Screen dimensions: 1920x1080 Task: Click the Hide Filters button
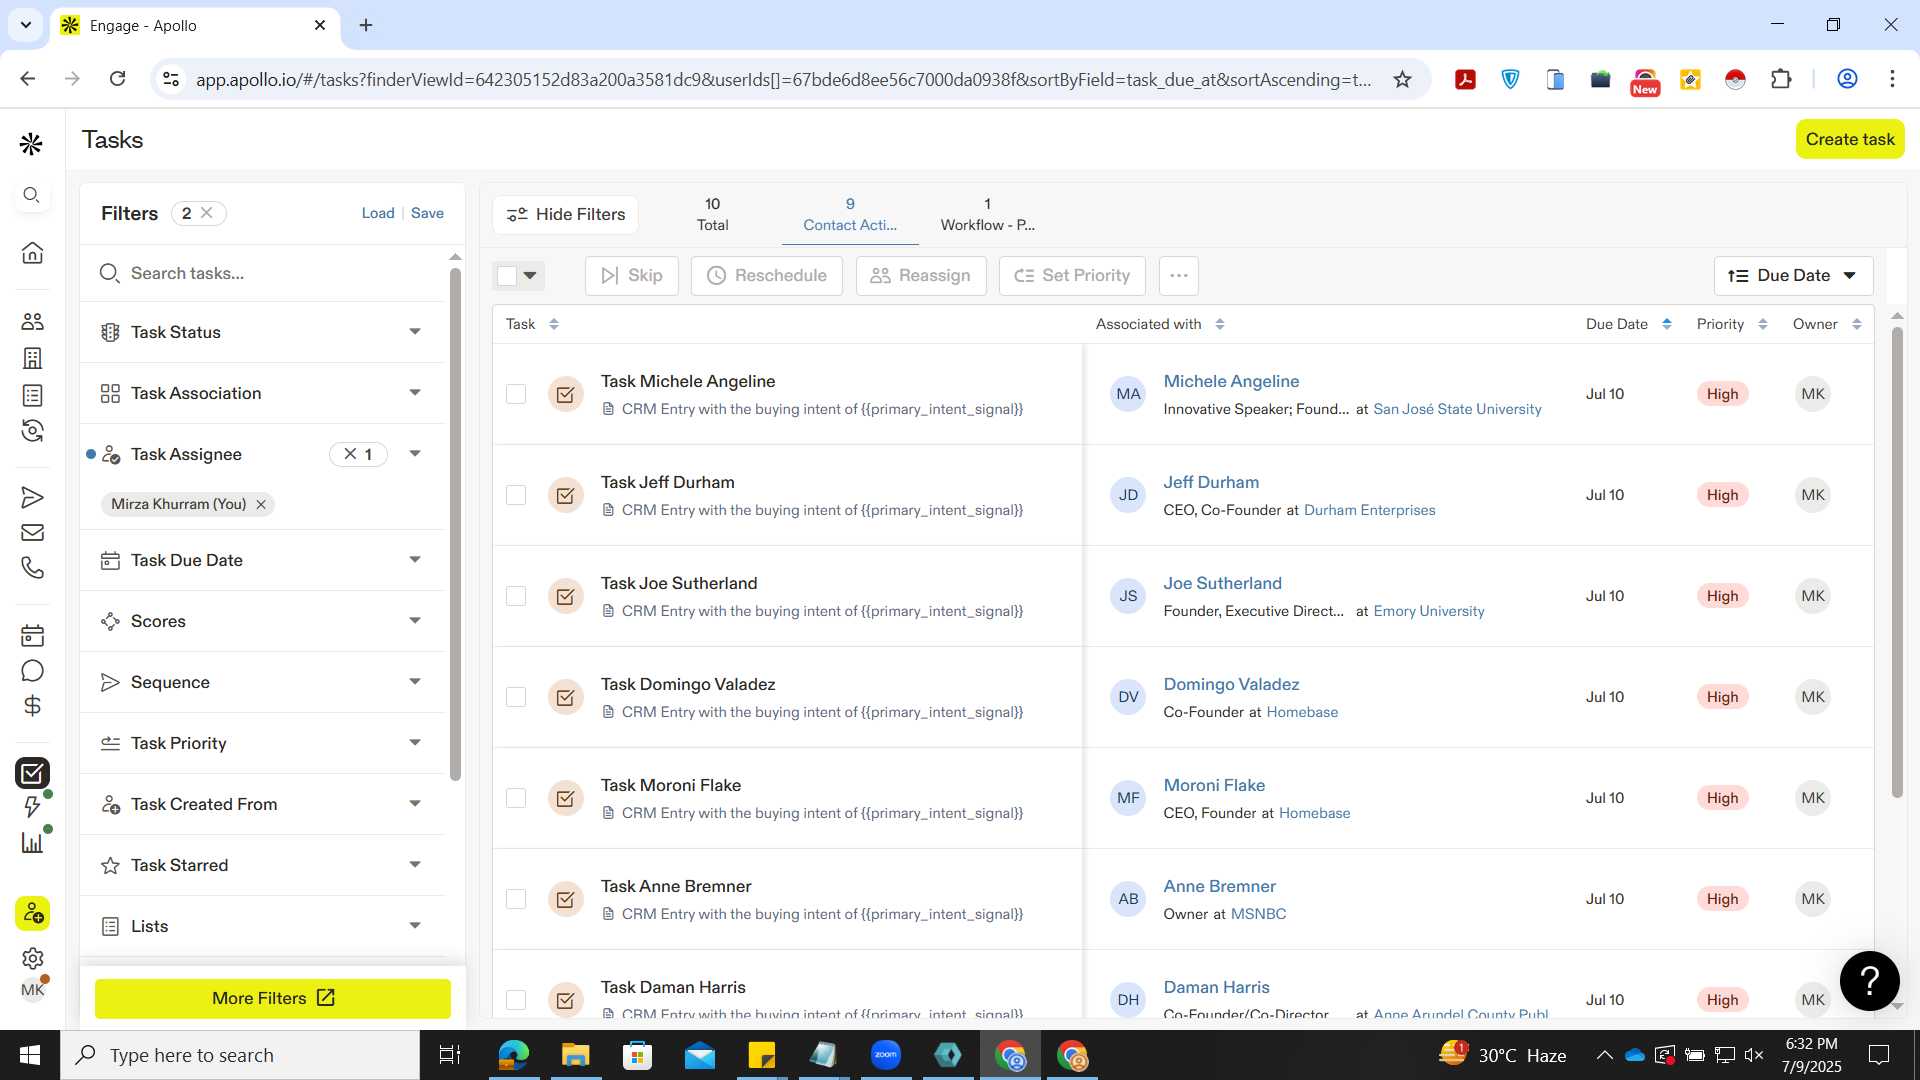click(566, 214)
